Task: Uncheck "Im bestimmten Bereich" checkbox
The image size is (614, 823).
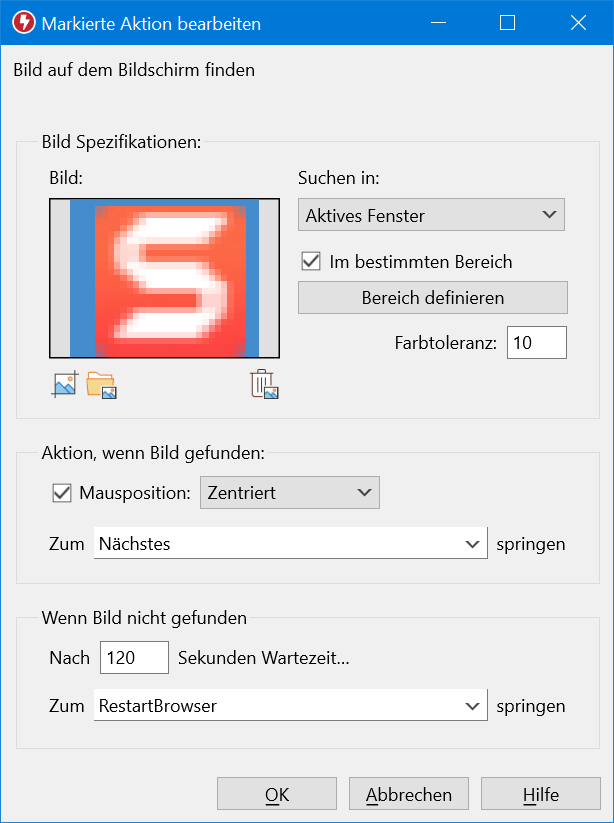Action: point(310,262)
